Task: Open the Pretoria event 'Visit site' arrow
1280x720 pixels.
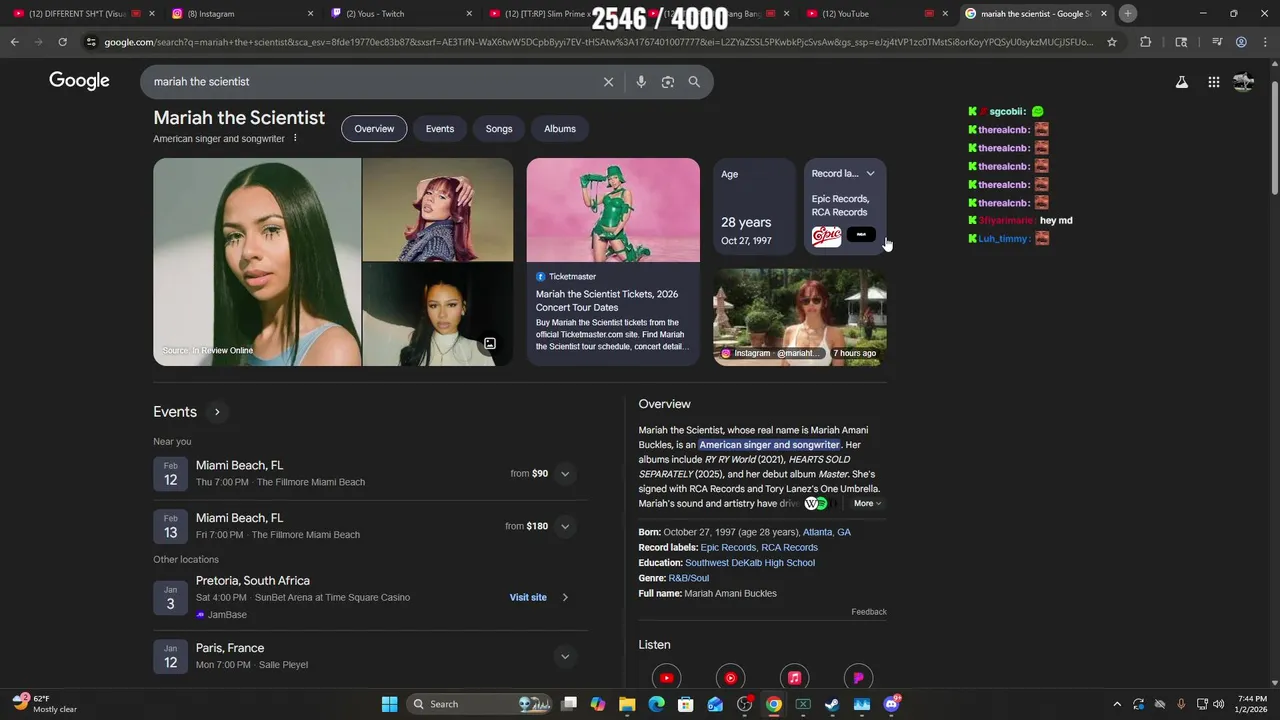Action: pyautogui.click(x=565, y=597)
